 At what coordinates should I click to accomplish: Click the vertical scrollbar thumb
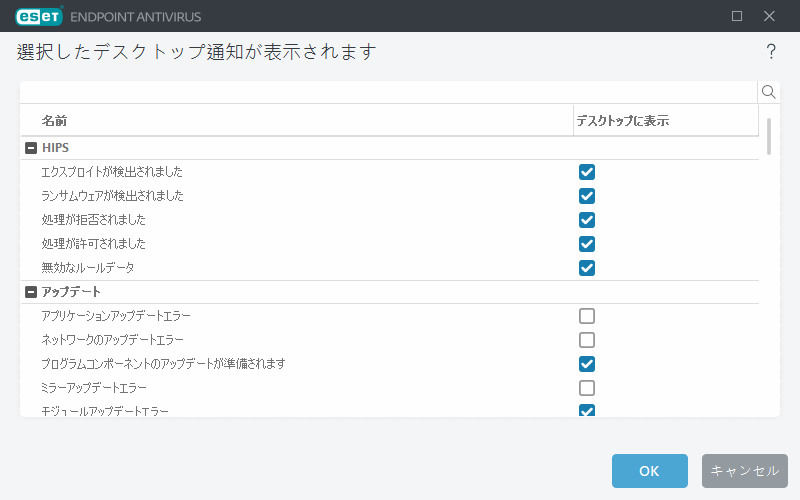pos(768,136)
